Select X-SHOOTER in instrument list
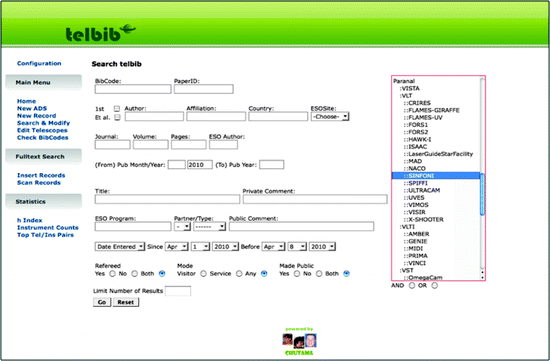Image resolution: width=550 pixels, height=361 pixels. [423, 220]
